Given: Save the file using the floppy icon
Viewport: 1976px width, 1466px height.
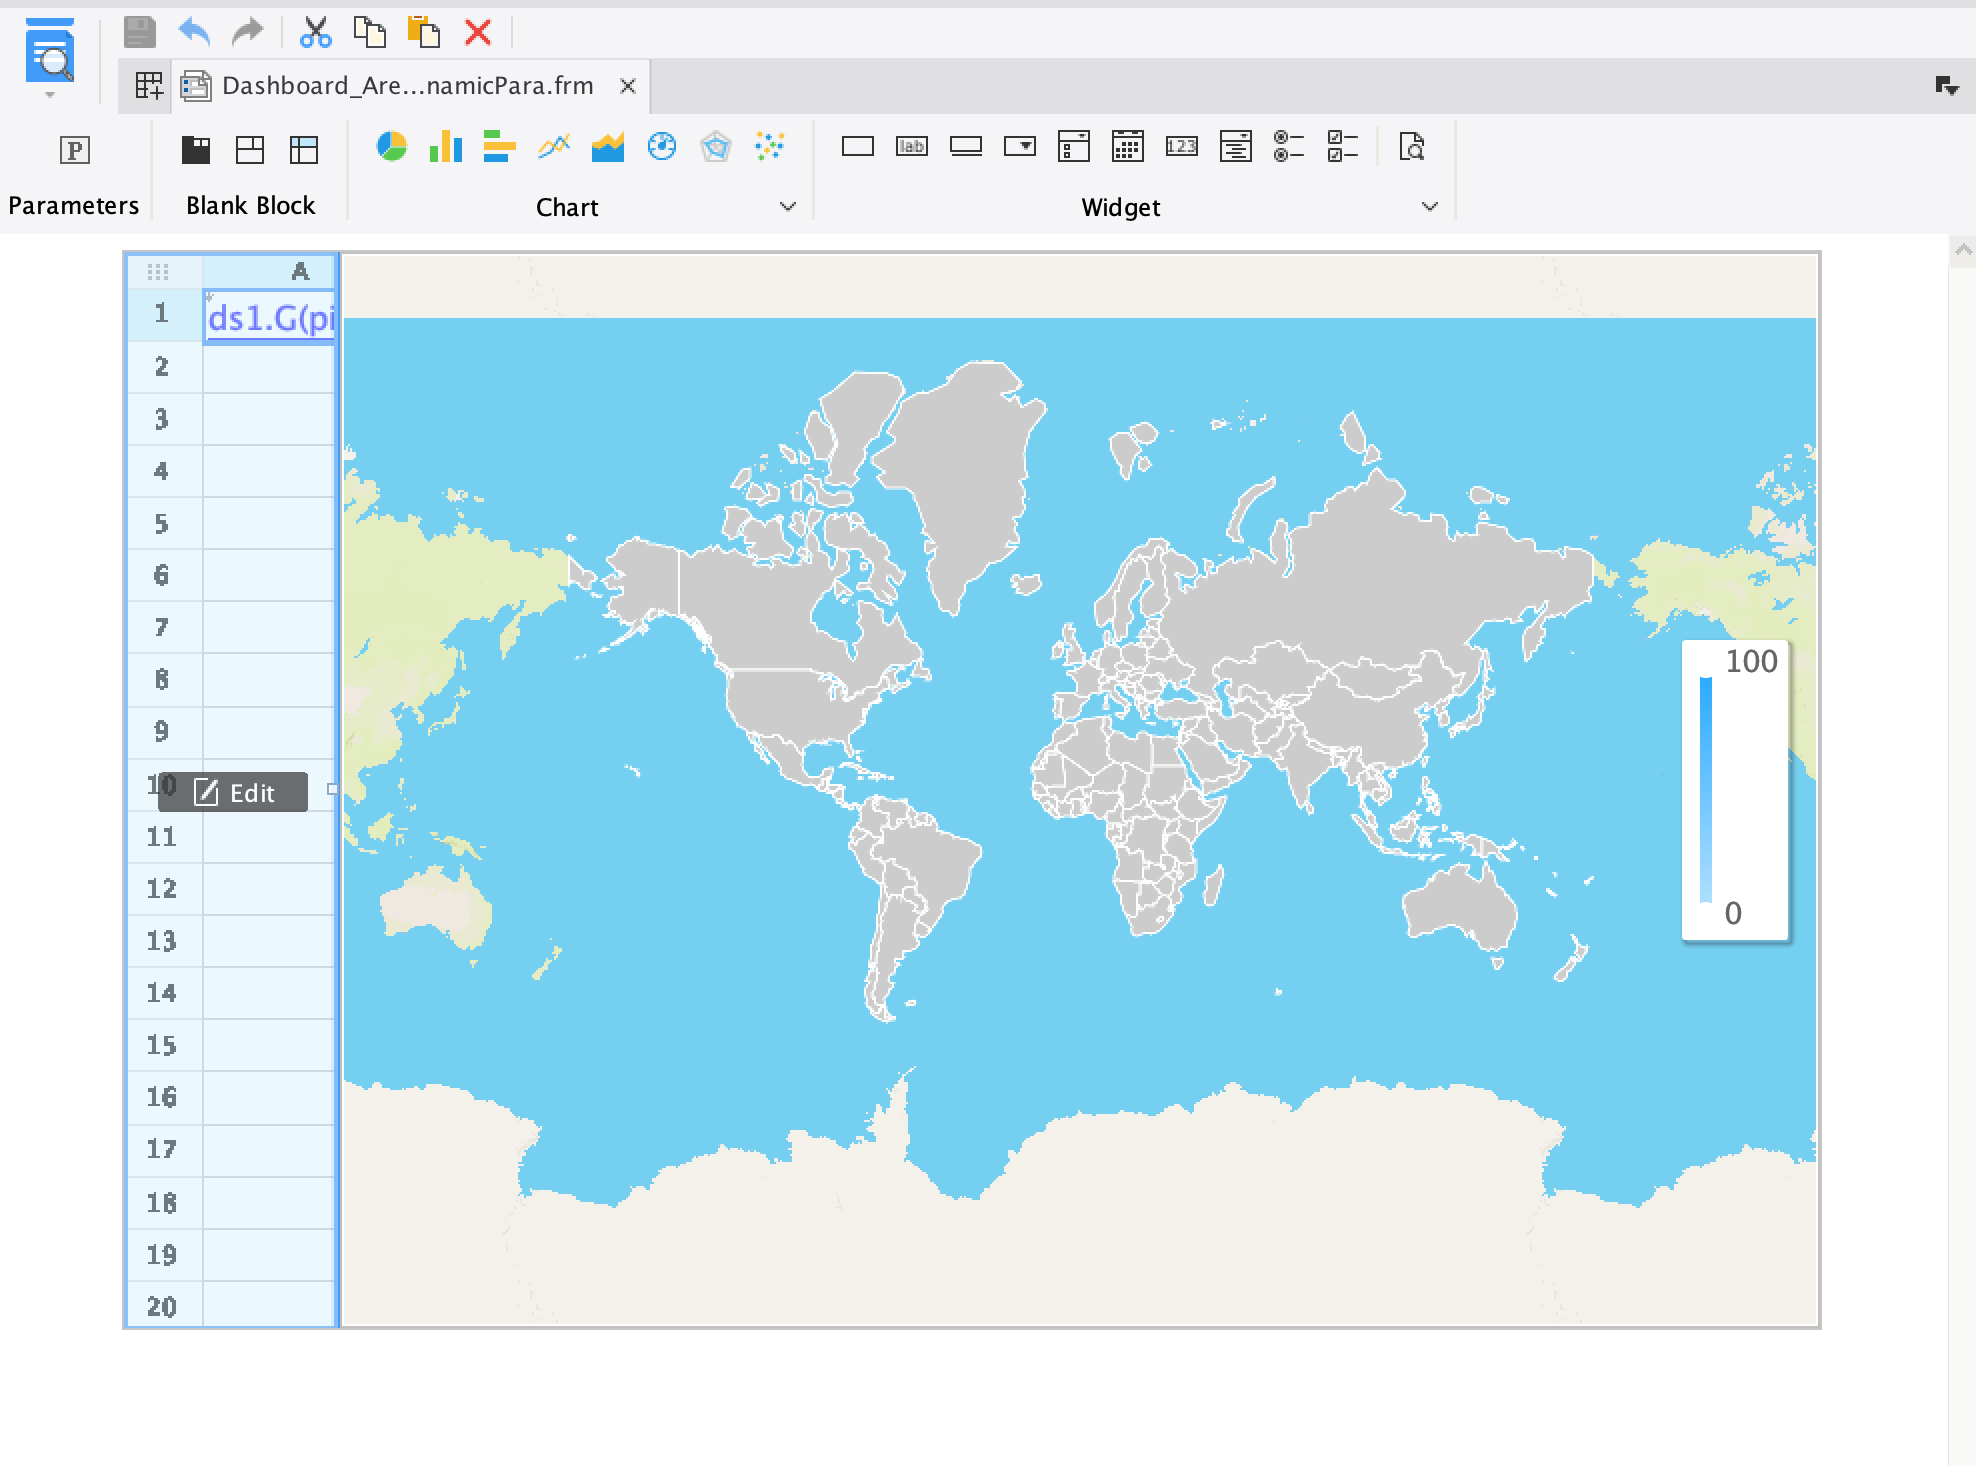Looking at the screenshot, I should click(x=140, y=32).
